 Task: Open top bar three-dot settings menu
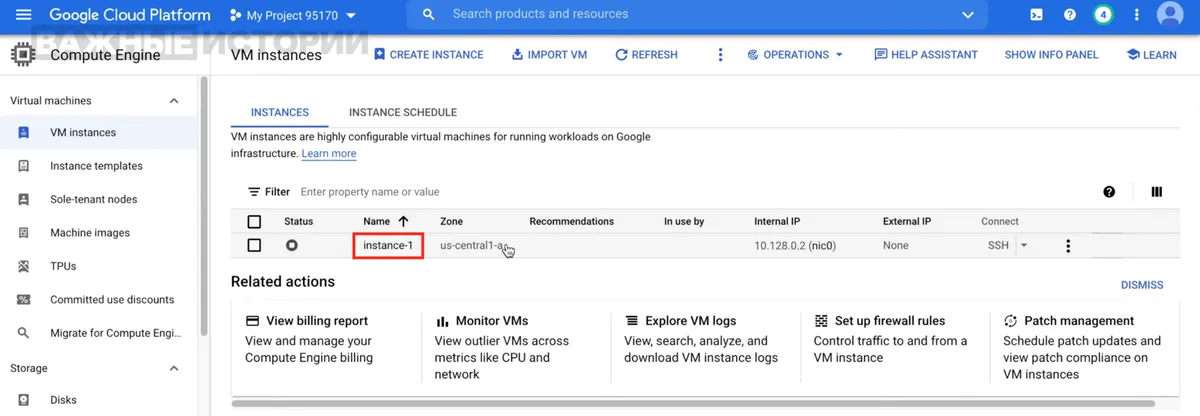pos(1137,15)
